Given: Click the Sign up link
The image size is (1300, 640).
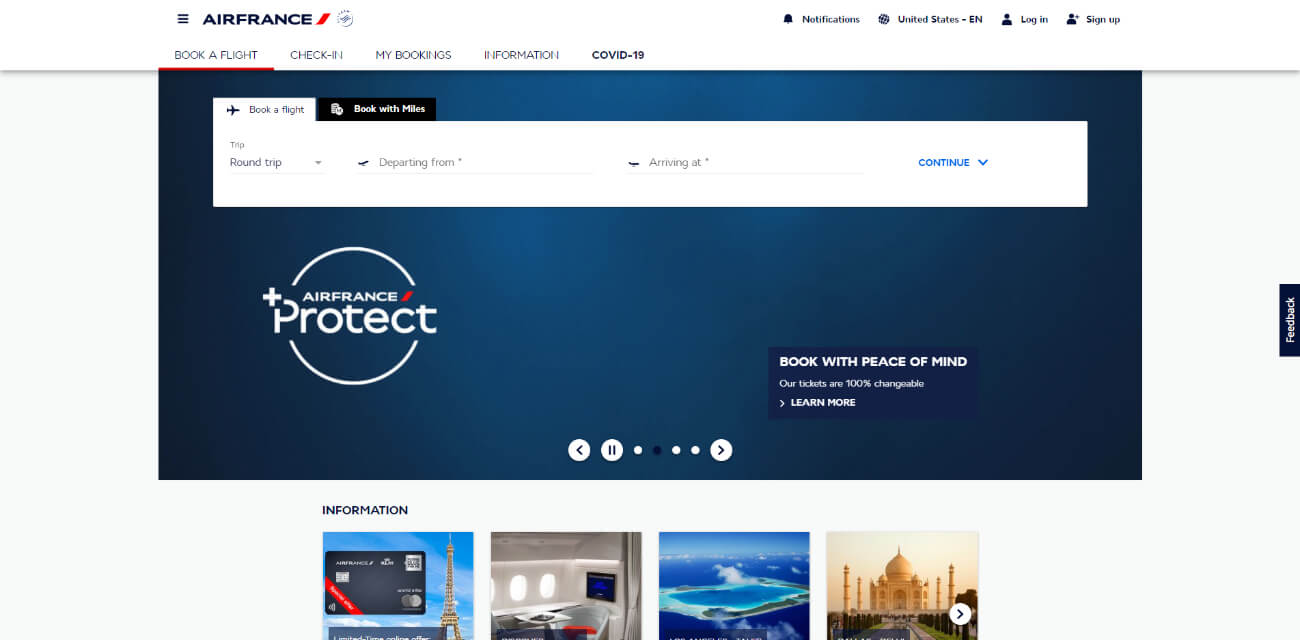Looking at the screenshot, I should [x=1093, y=19].
